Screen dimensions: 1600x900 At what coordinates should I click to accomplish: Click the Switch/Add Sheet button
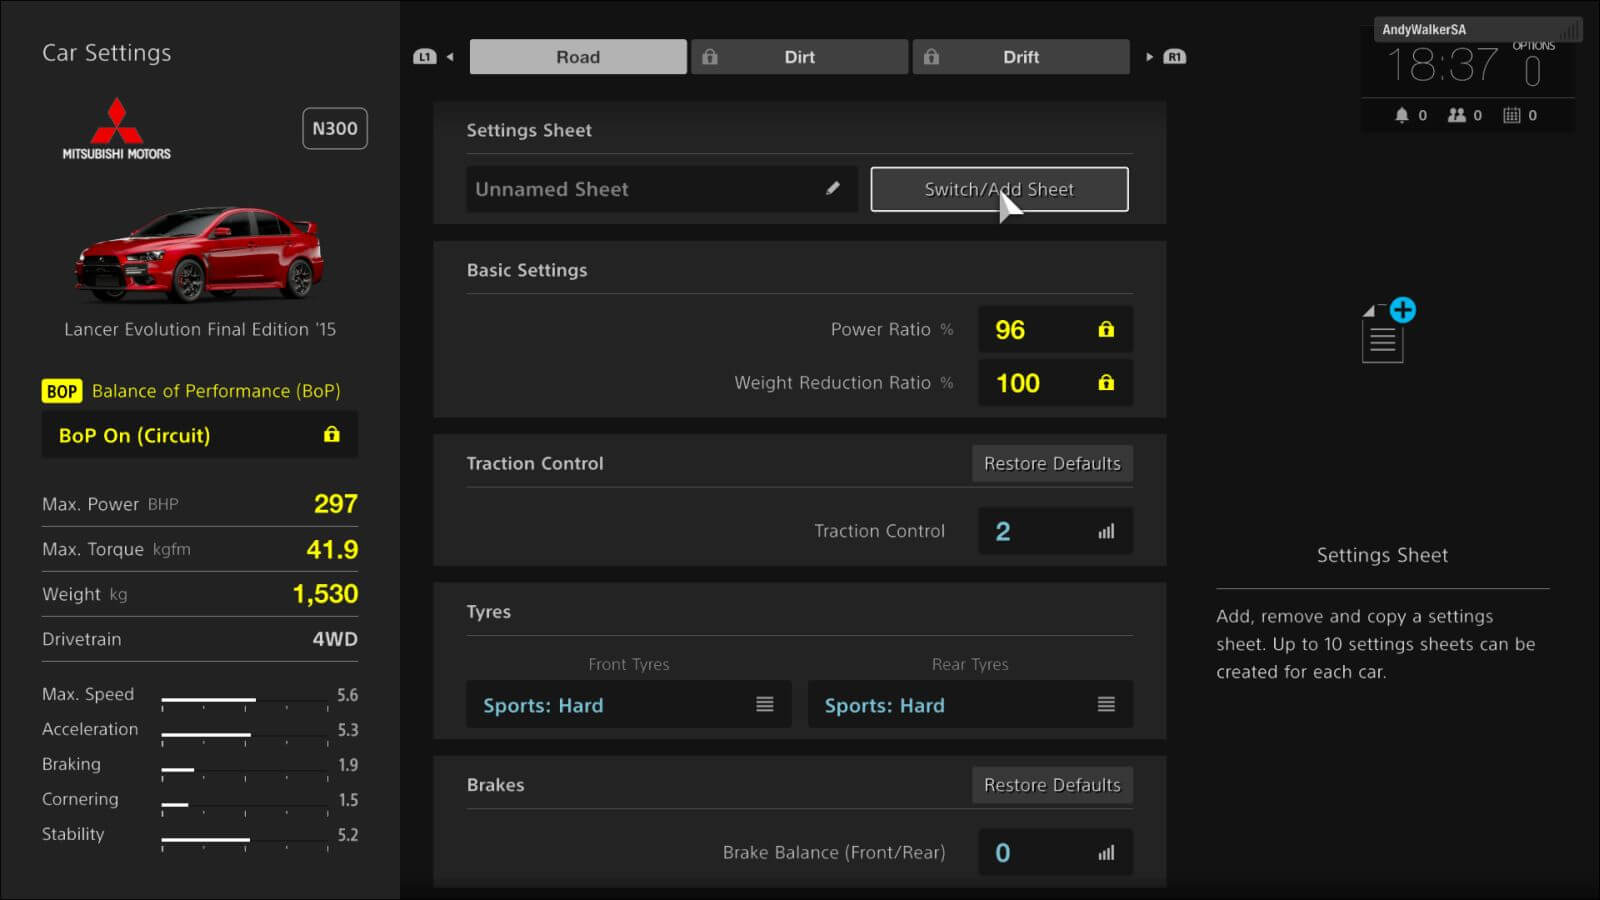tap(1000, 189)
